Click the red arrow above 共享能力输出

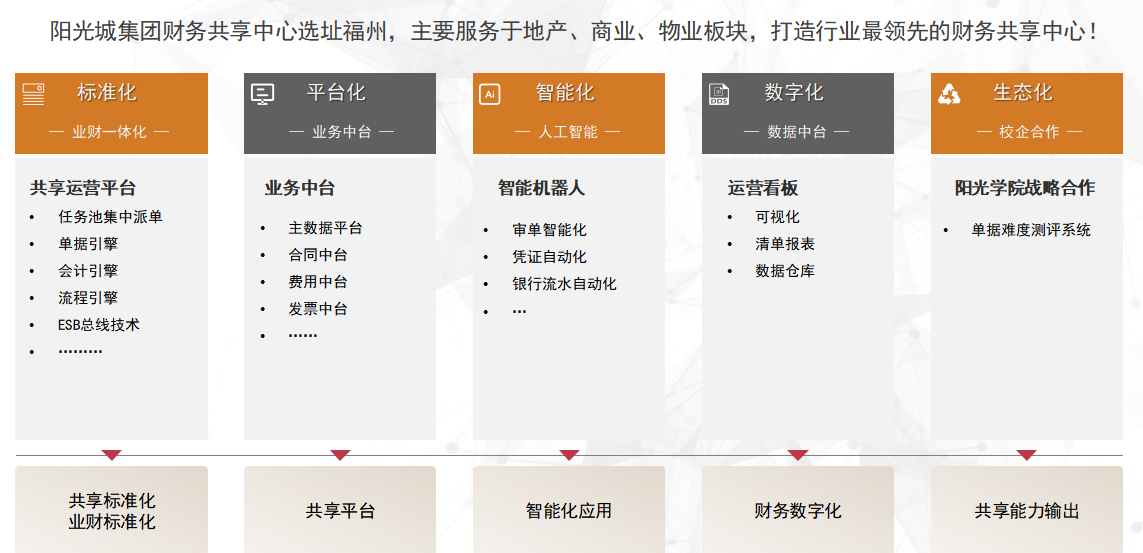[1026, 455]
